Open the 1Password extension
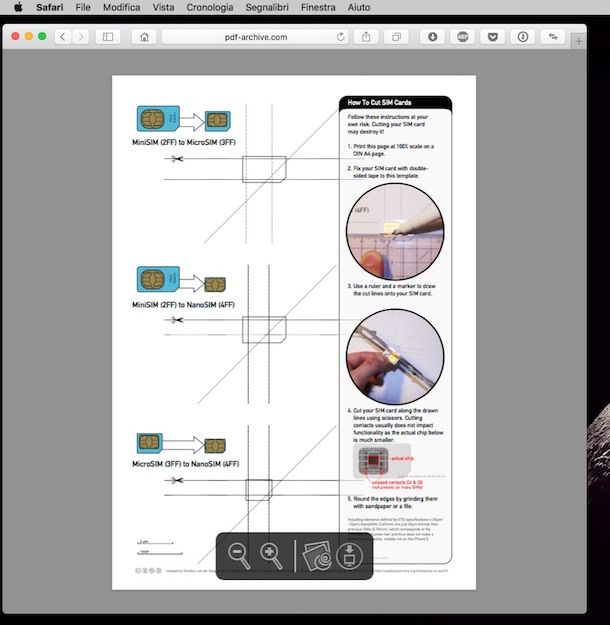The height and width of the screenshot is (625, 610). [523, 37]
